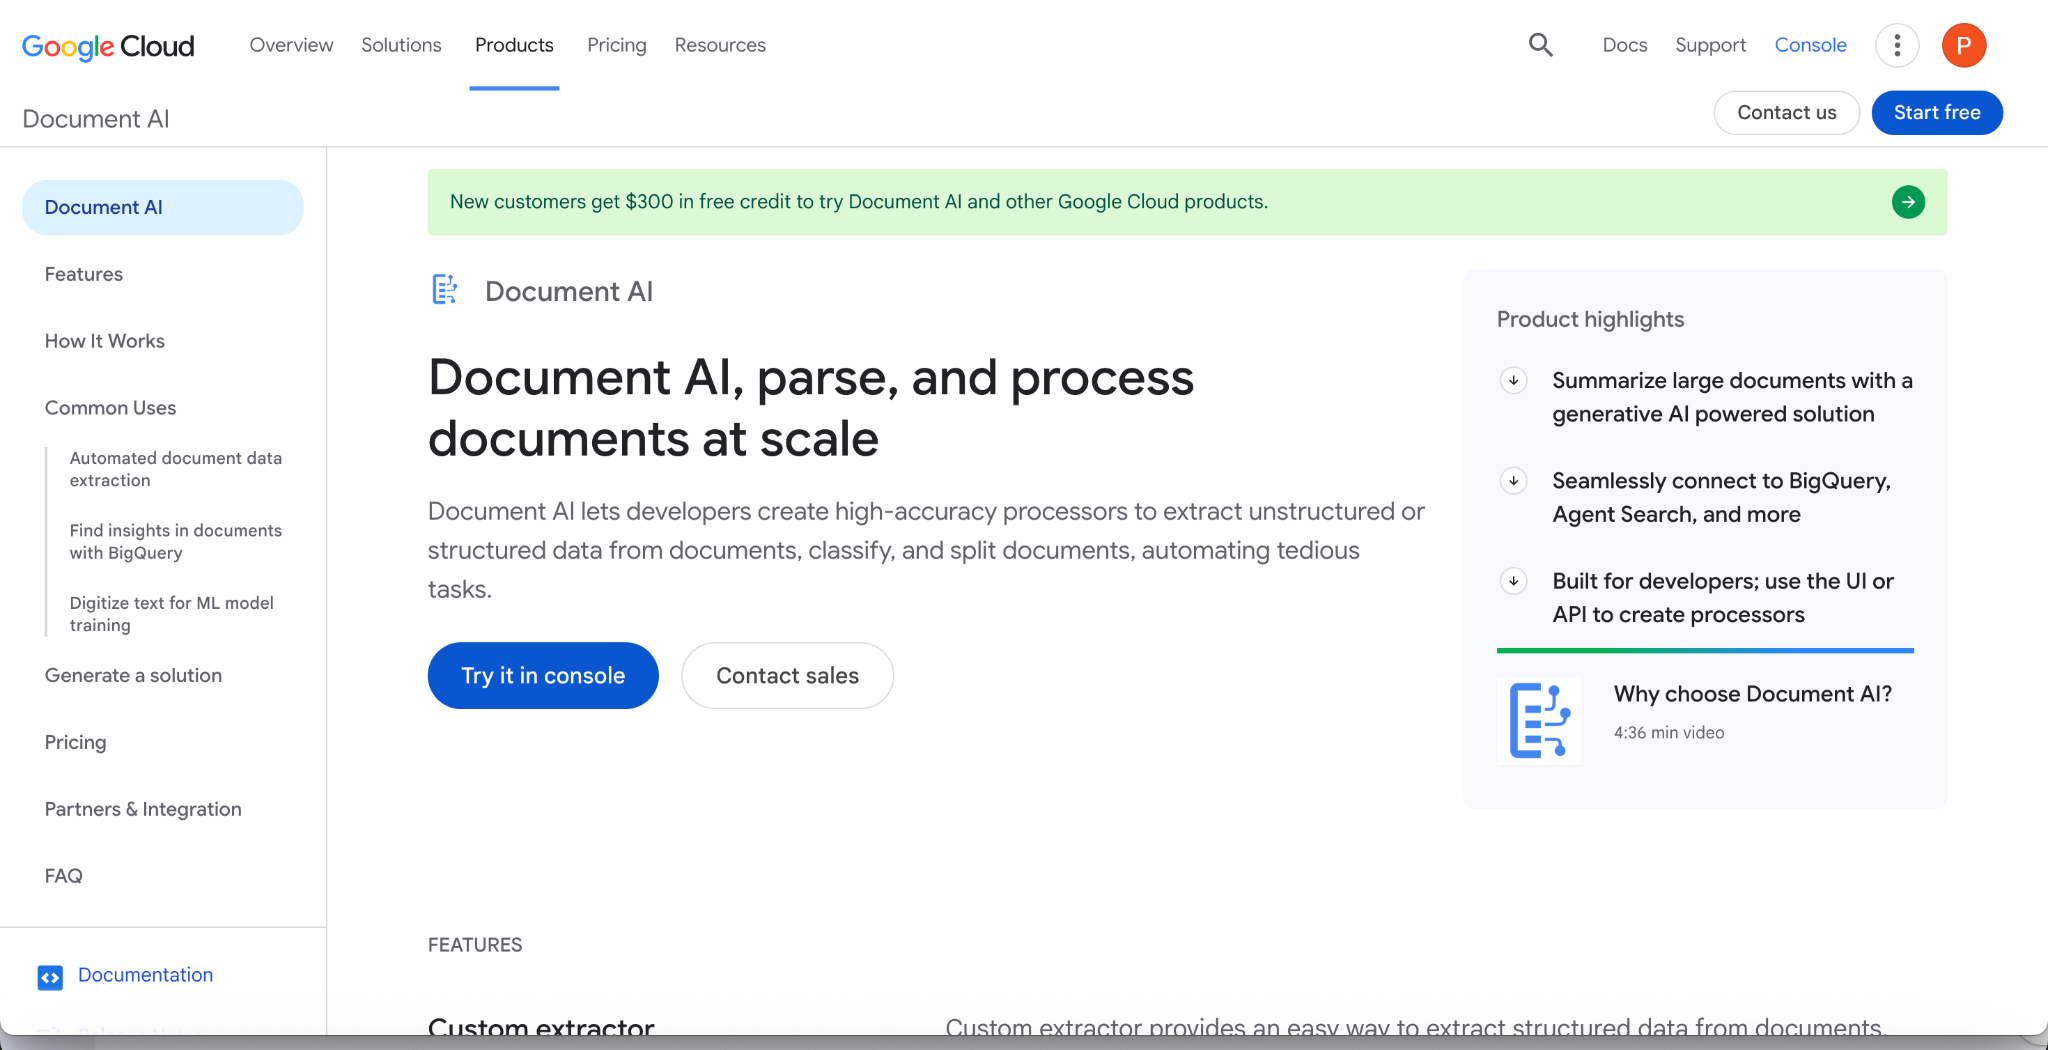This screenshot has width=2048, height=1050.
Task: Select the Products nav tab
Action: pos(514,45)
